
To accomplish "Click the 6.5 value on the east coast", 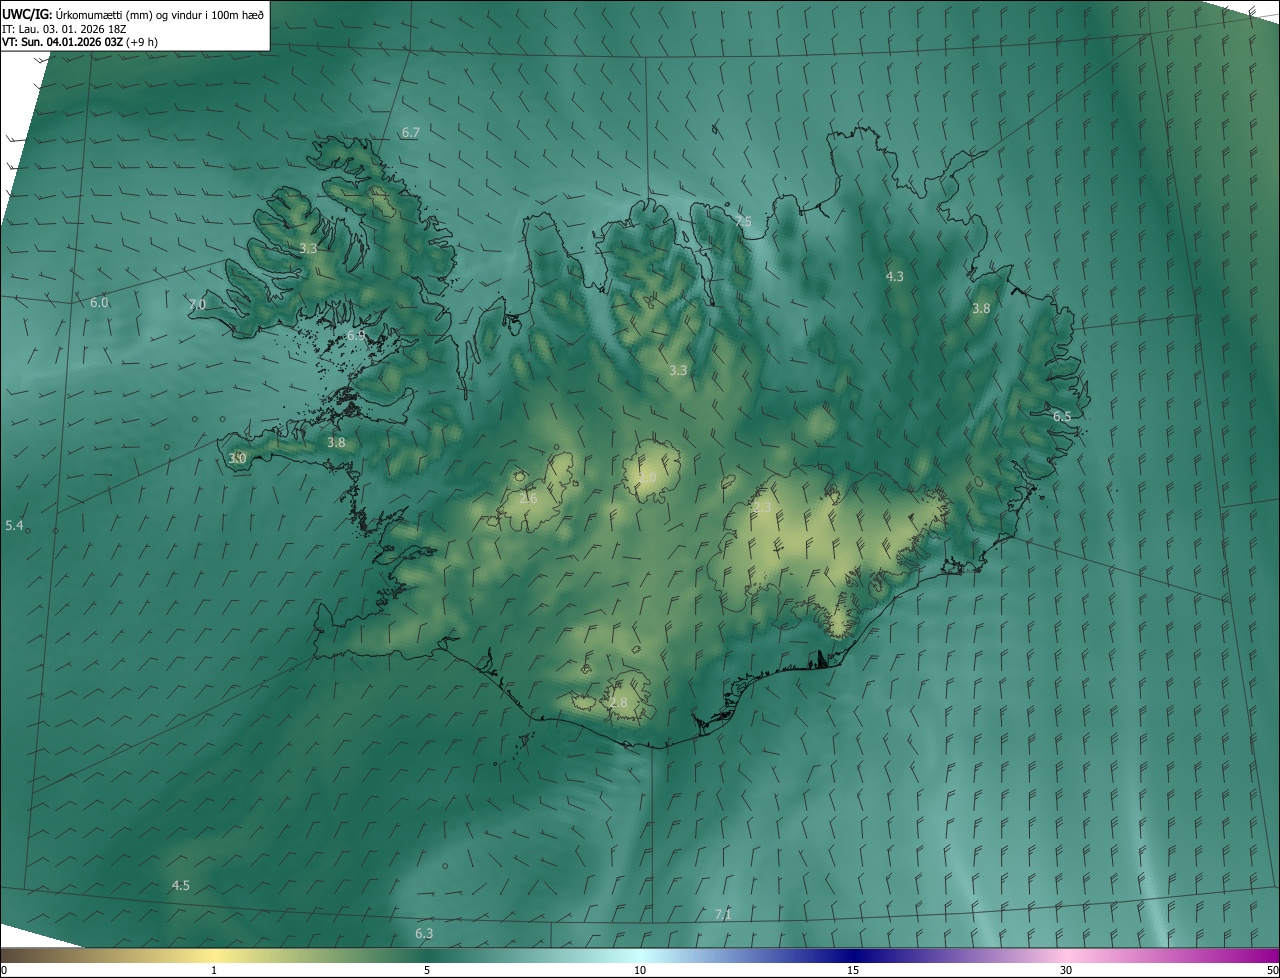I will (1062, 416).
